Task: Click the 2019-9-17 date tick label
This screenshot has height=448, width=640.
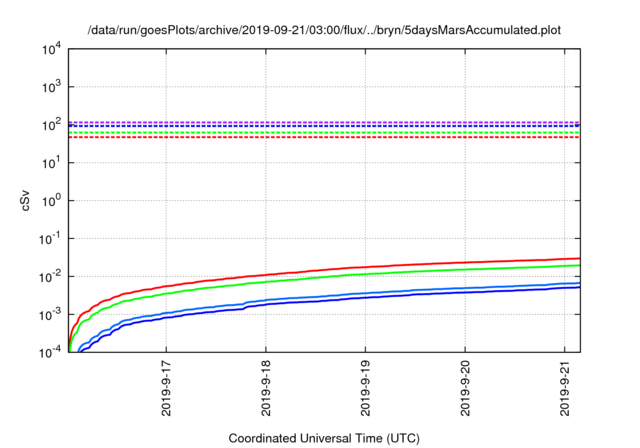Action: [x=167, y=388]
